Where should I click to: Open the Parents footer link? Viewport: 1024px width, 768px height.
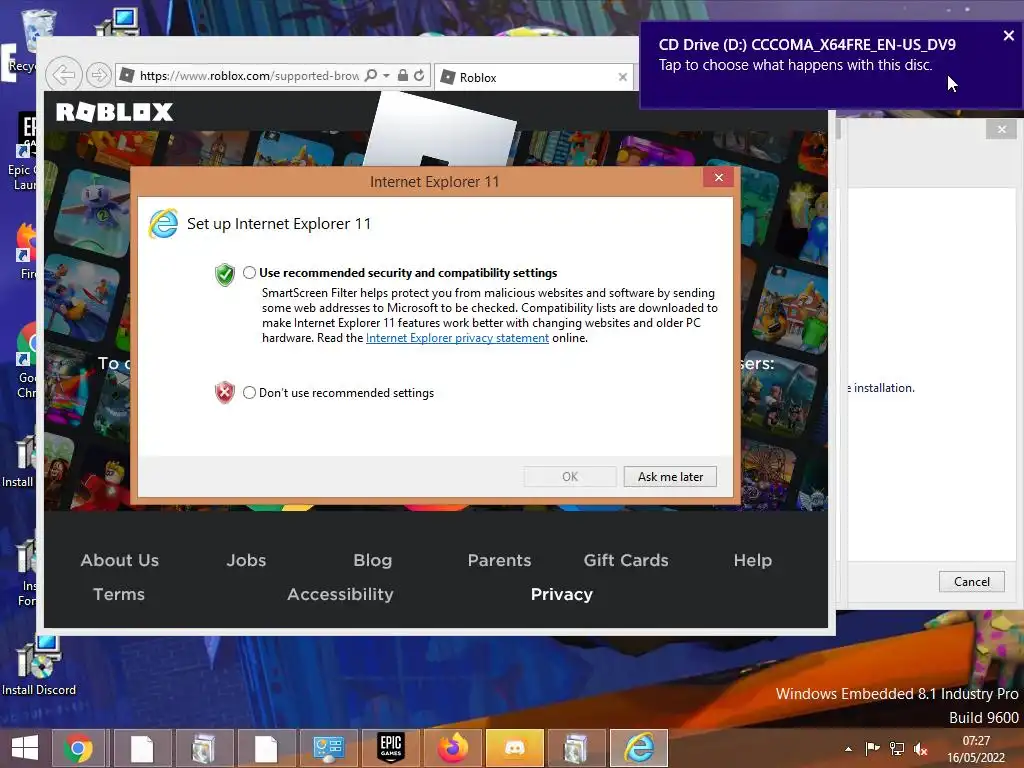coord(500,560)
